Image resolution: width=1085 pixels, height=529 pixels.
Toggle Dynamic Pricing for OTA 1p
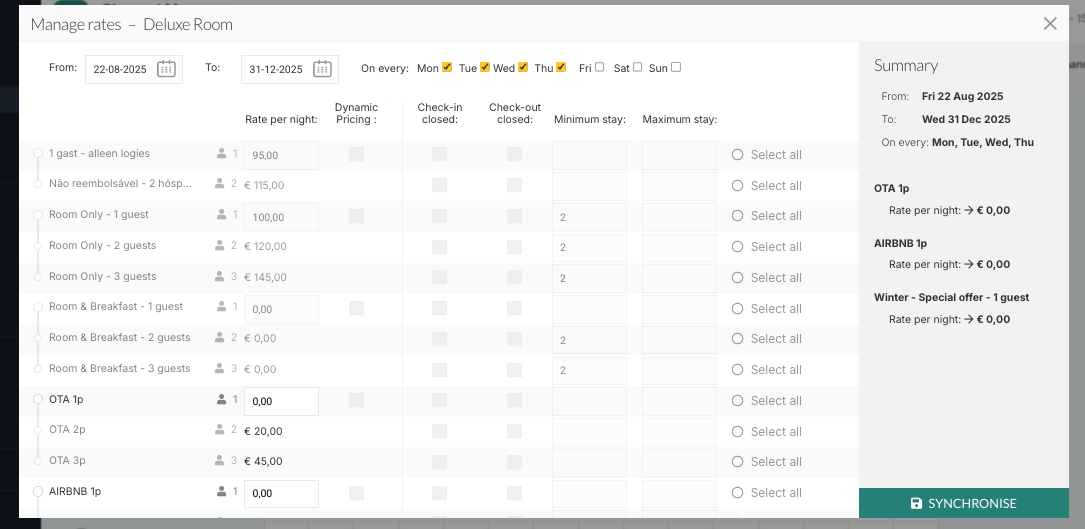coord(356,400)
